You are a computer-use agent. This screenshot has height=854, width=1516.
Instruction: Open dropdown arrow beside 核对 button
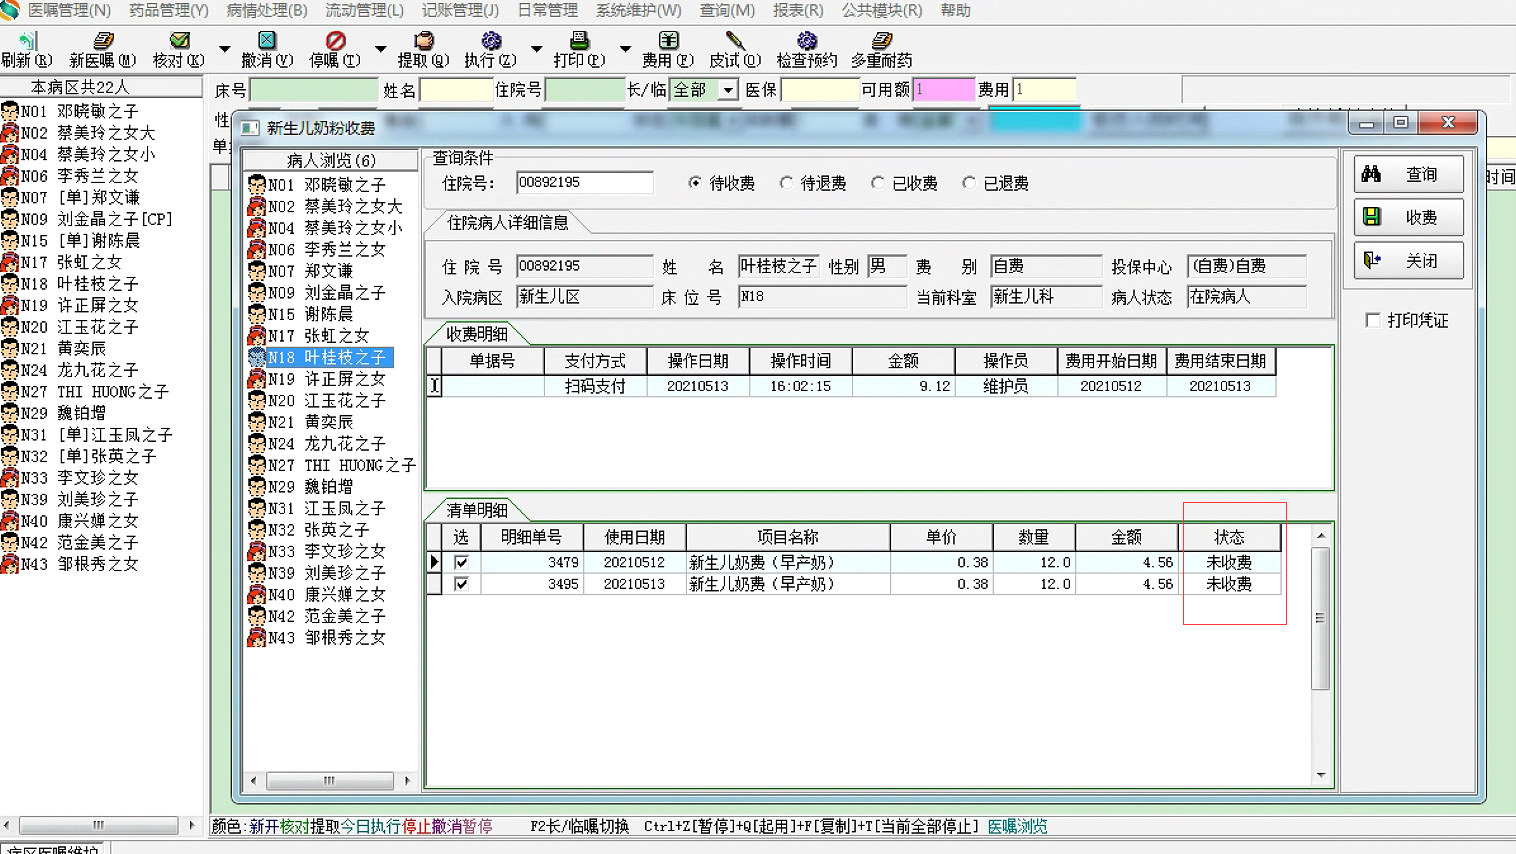tap(224, 48)
